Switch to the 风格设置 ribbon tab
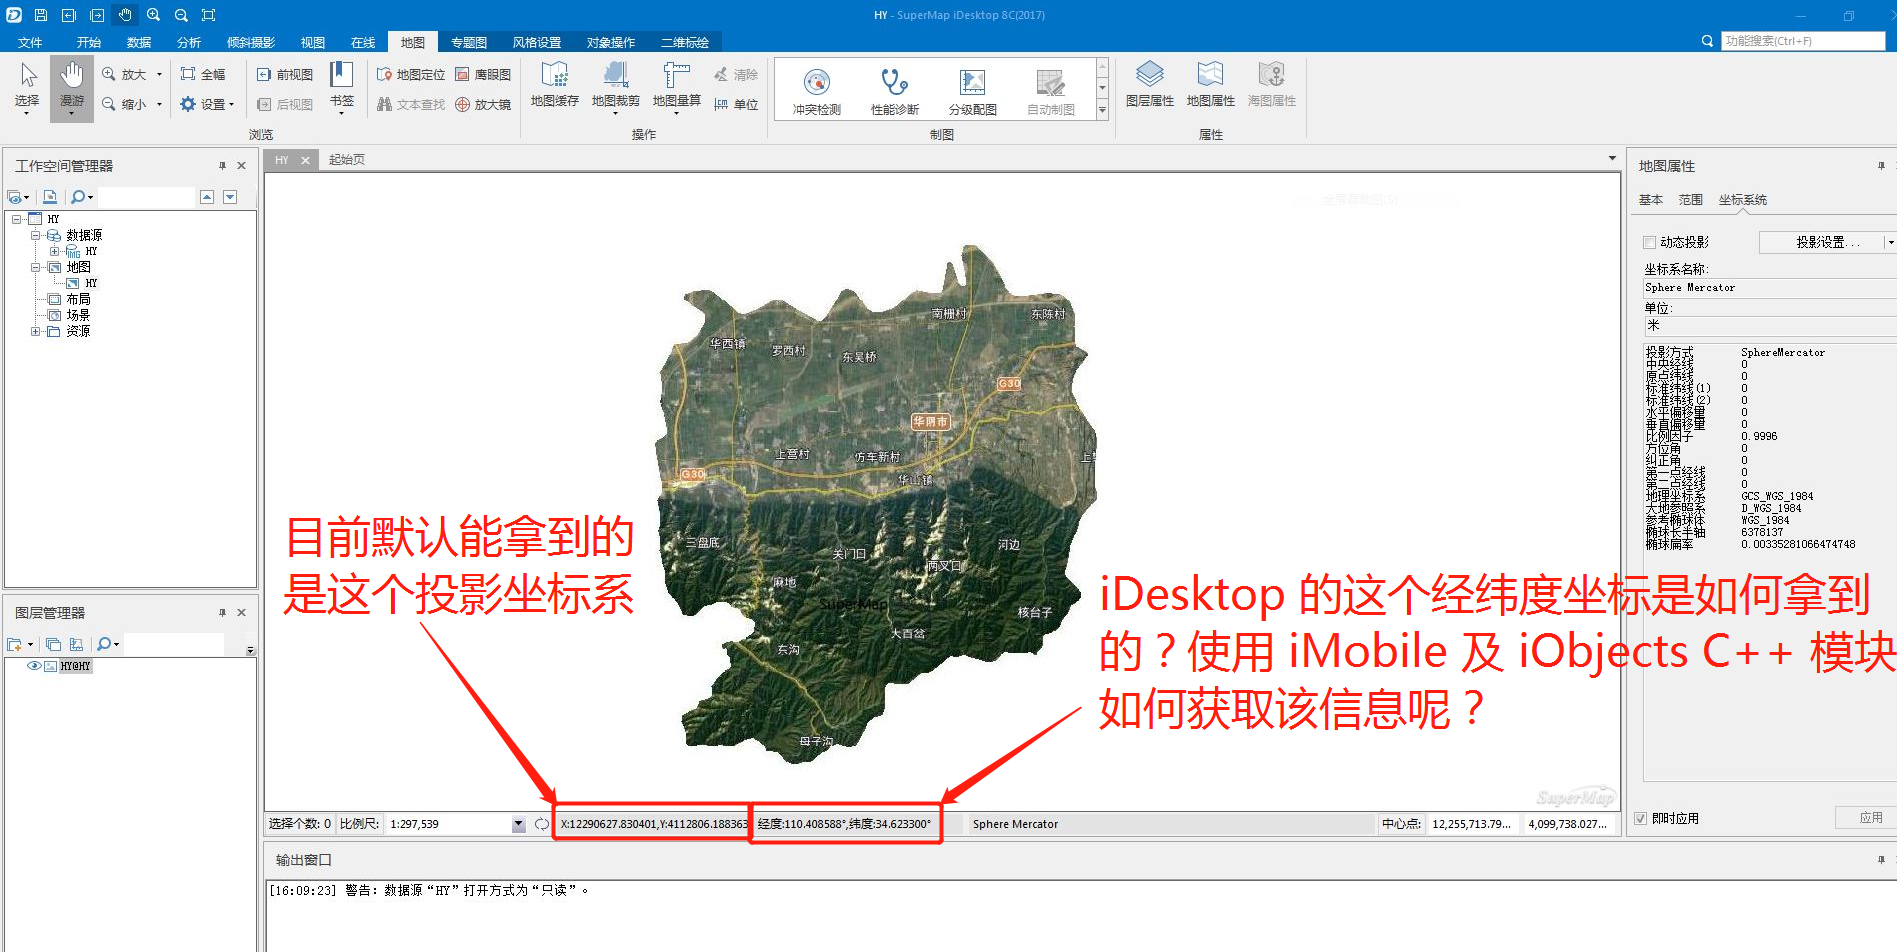Screen dimensions: 1897x952 [x=537, y=42]
